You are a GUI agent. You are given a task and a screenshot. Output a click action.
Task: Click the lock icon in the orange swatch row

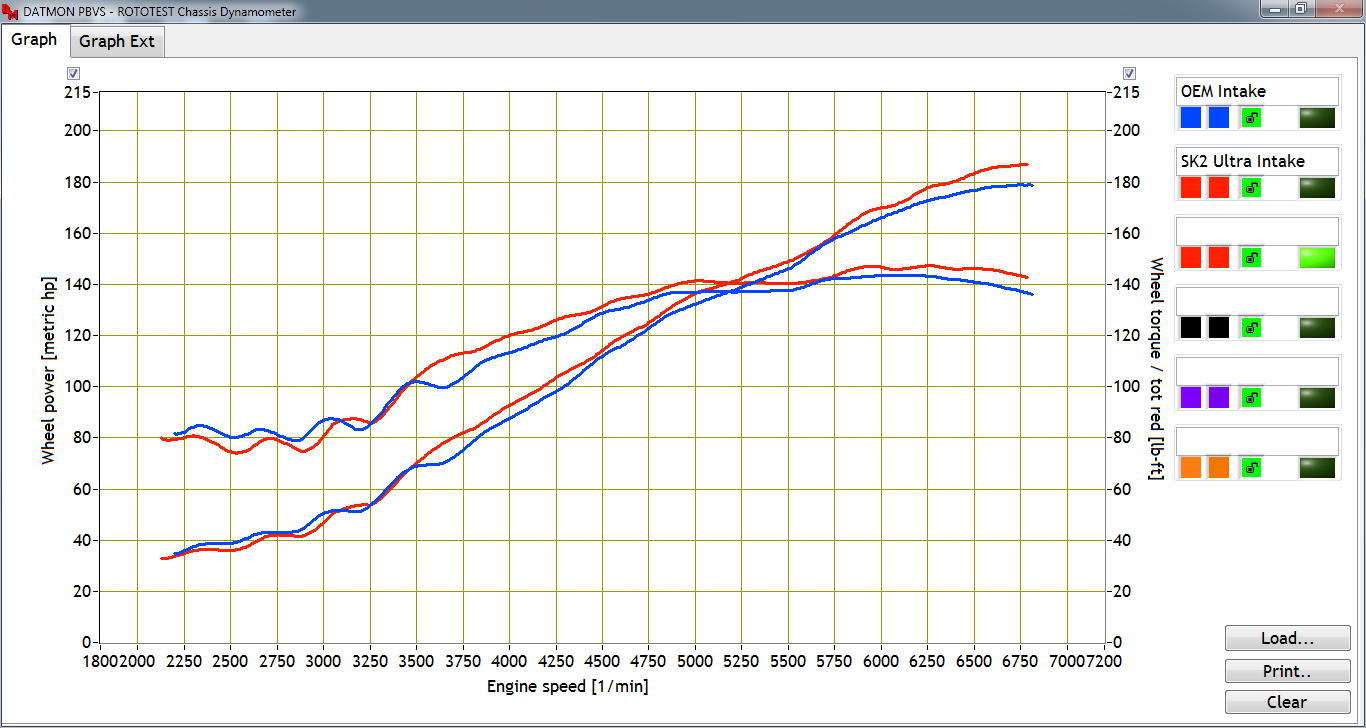(x=1251, y=467)
